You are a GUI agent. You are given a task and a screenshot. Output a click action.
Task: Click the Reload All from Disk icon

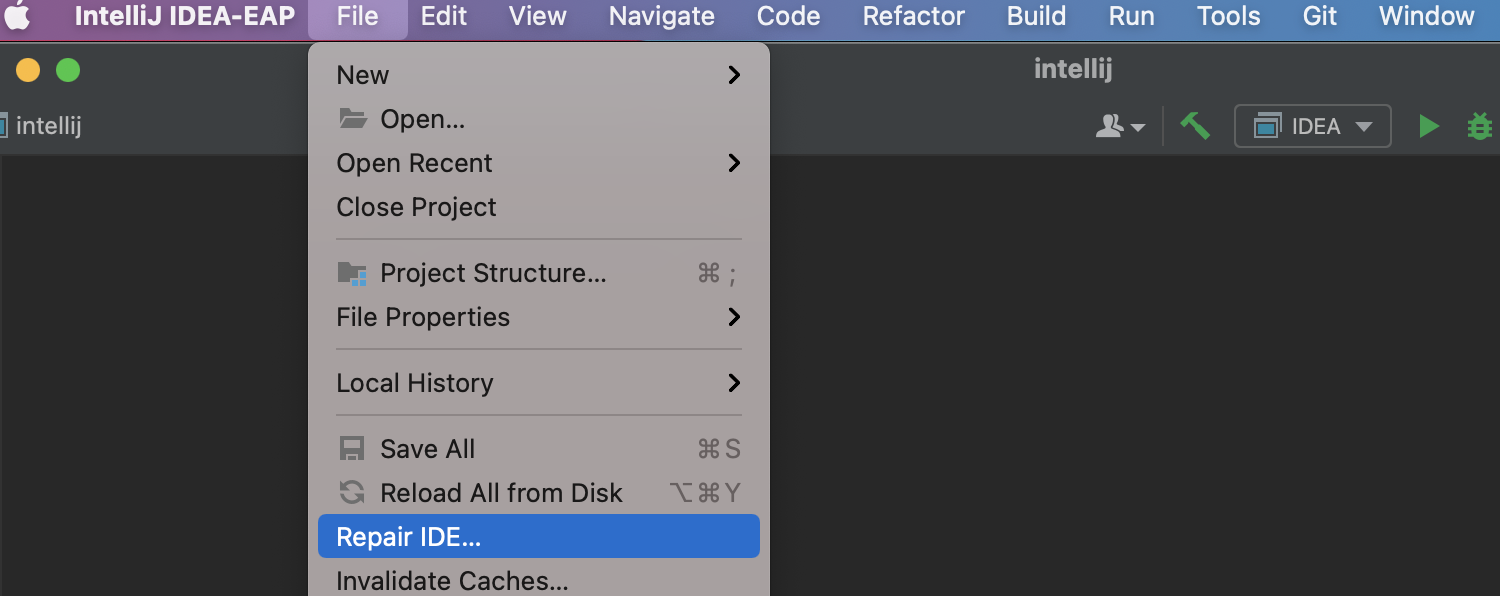click(352, 493)
